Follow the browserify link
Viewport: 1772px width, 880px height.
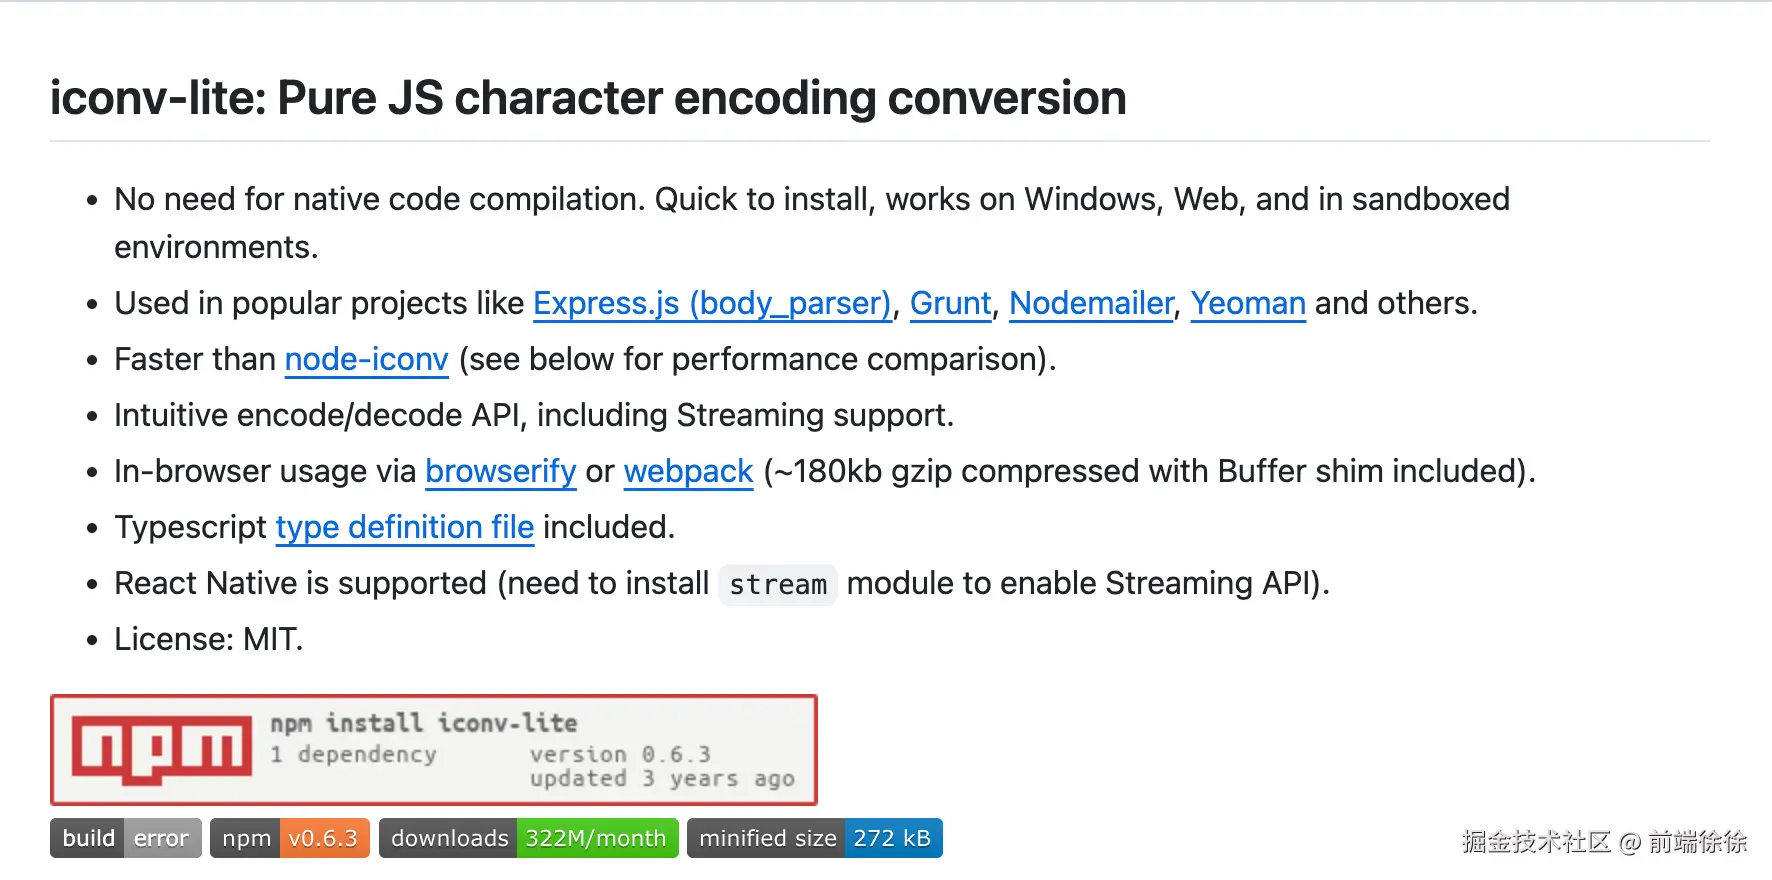(x=500, y=471)
